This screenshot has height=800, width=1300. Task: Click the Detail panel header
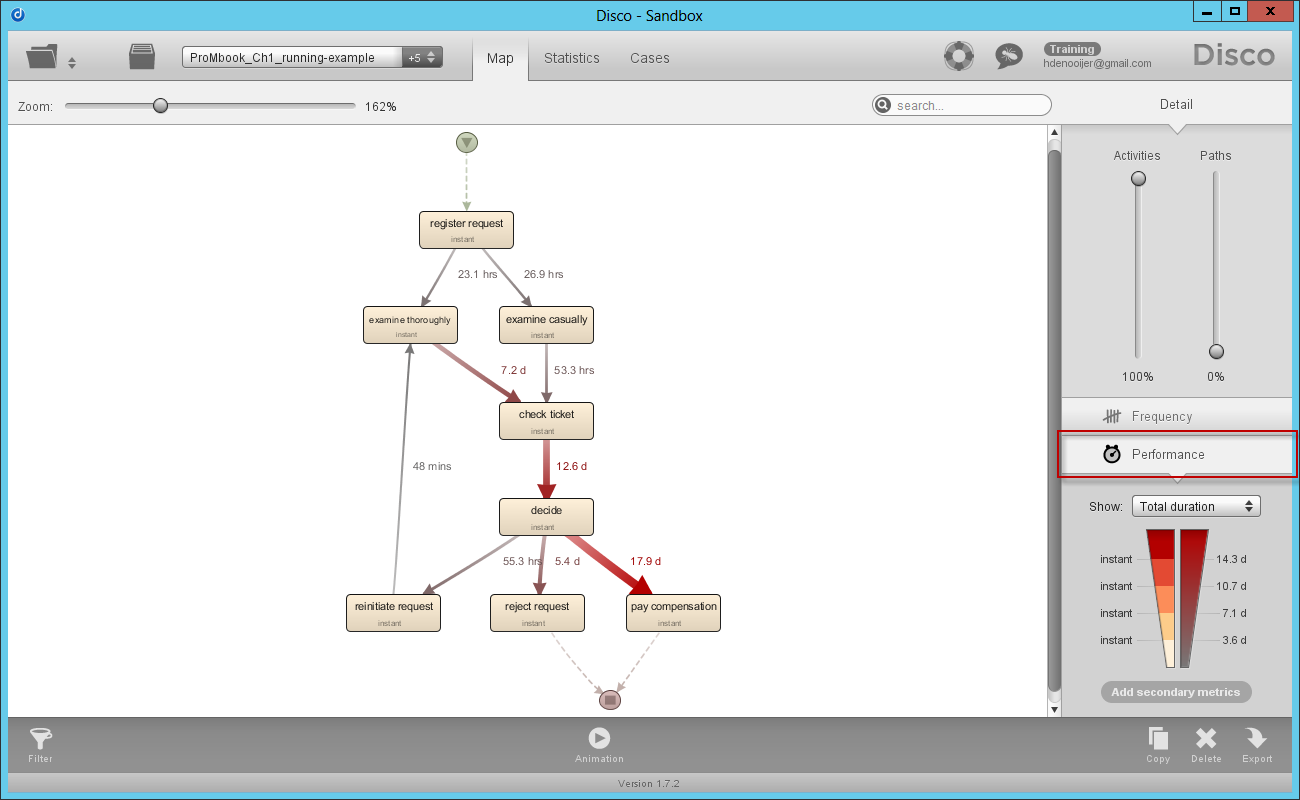[1176, 104]
